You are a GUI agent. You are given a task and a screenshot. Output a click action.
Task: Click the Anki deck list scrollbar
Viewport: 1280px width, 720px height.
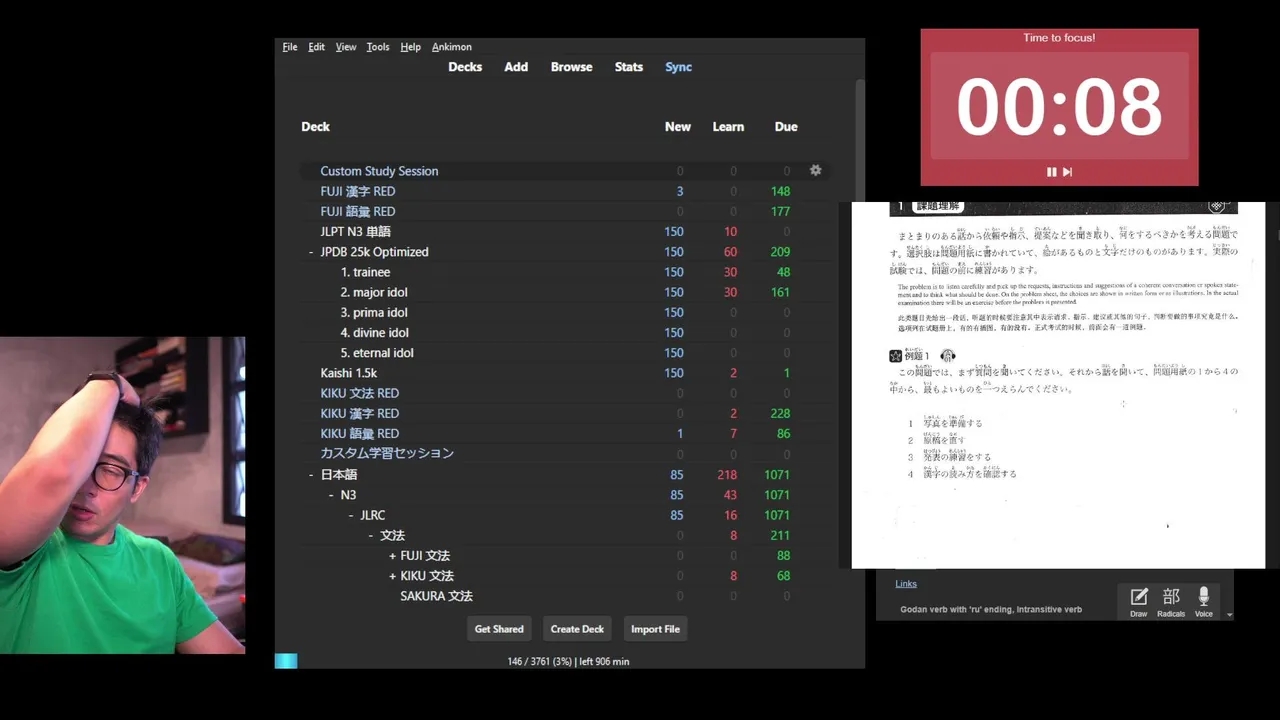click(860, 140)
